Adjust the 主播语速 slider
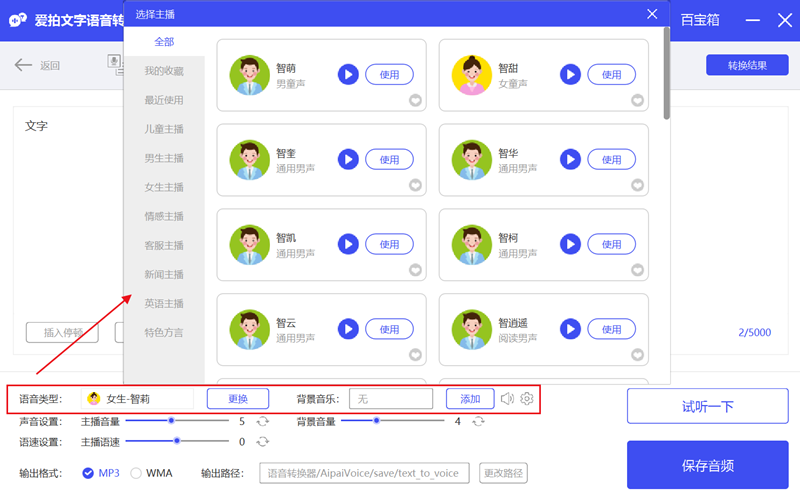 pyautogui.click(x=177, y=441)
